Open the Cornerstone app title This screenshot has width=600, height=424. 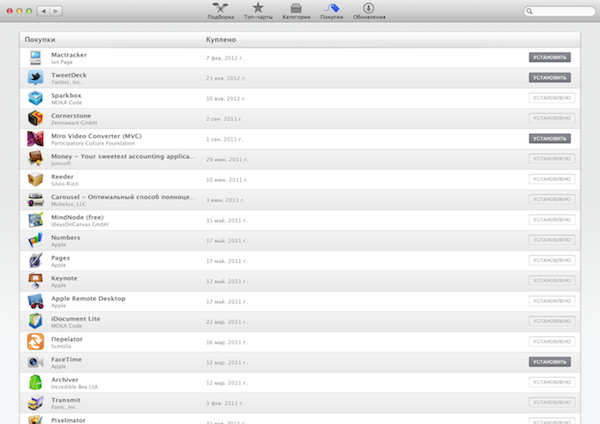(71, 116)
